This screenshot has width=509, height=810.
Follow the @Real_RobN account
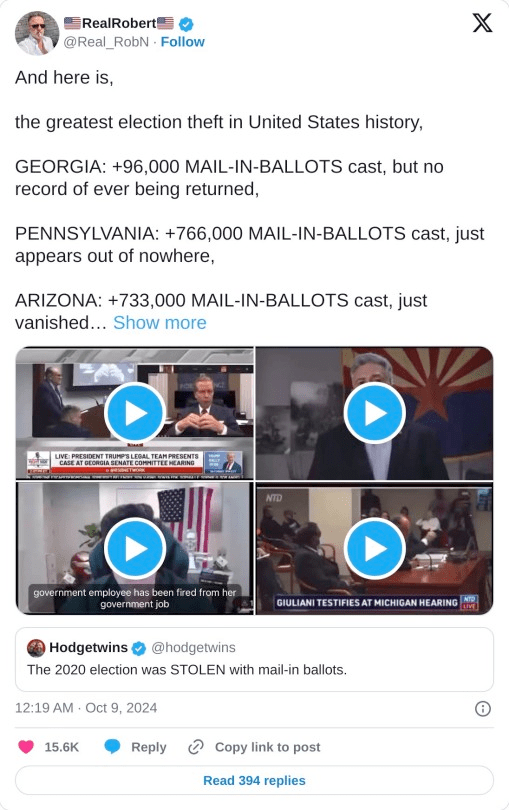coord(182,42)
